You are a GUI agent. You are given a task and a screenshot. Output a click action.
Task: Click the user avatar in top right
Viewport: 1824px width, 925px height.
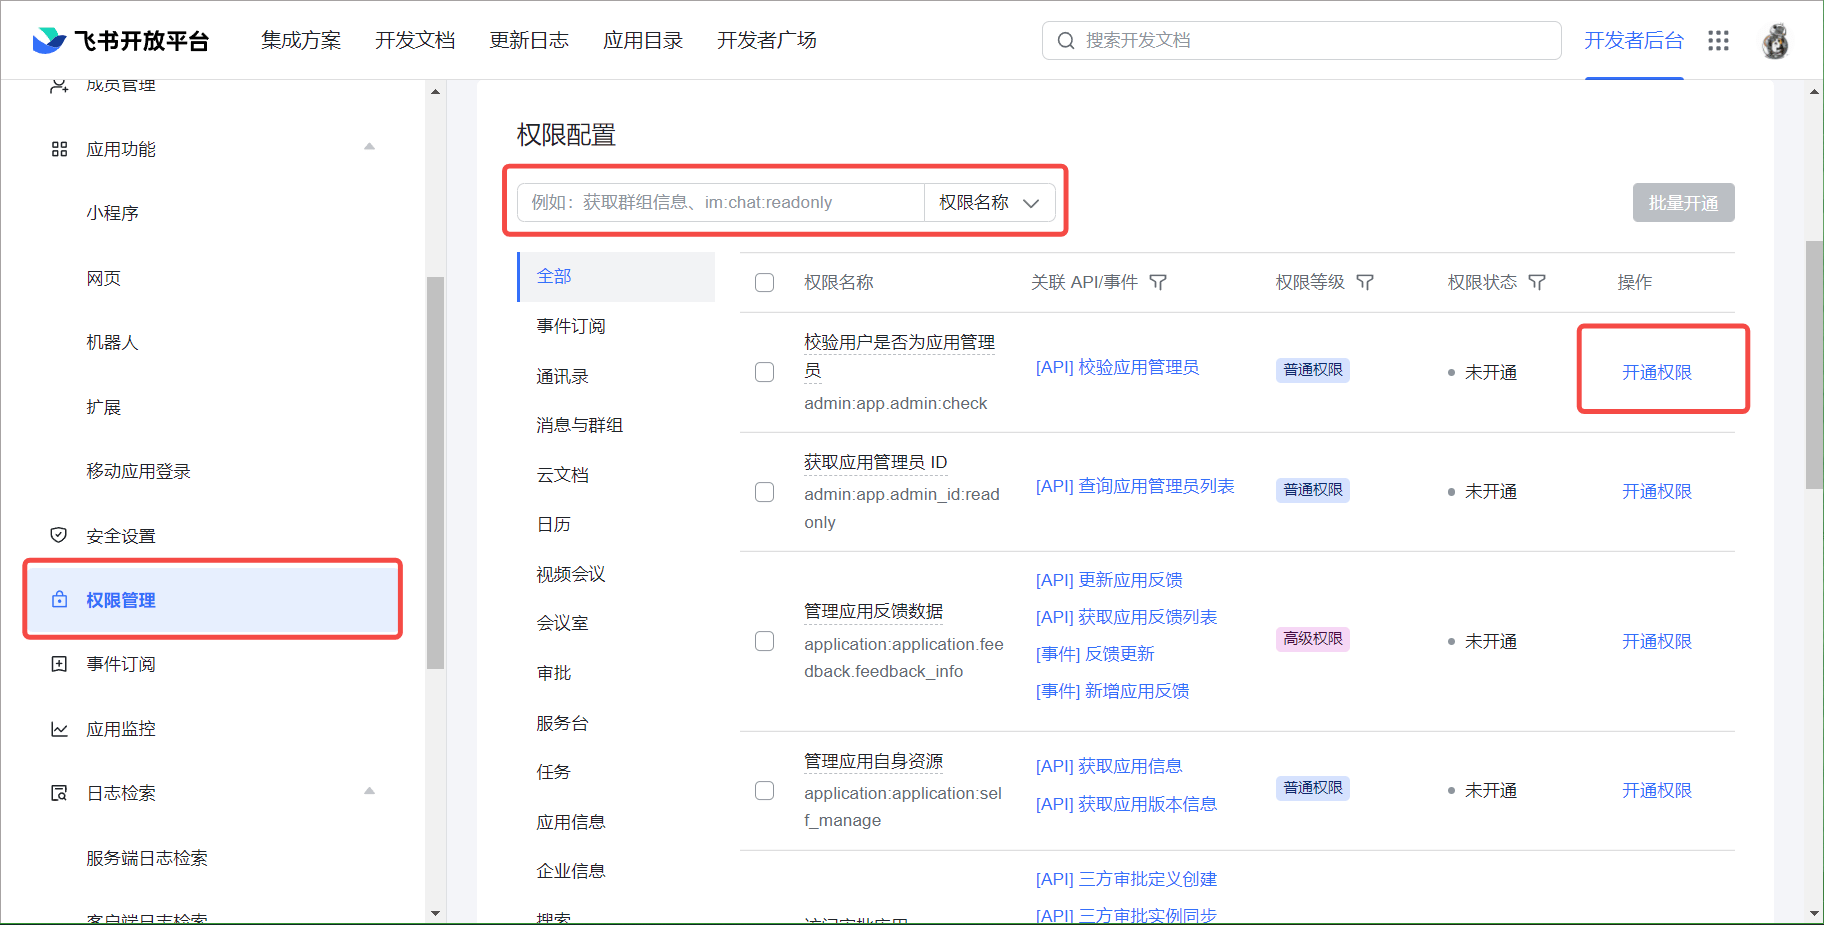click(1775, 41)
